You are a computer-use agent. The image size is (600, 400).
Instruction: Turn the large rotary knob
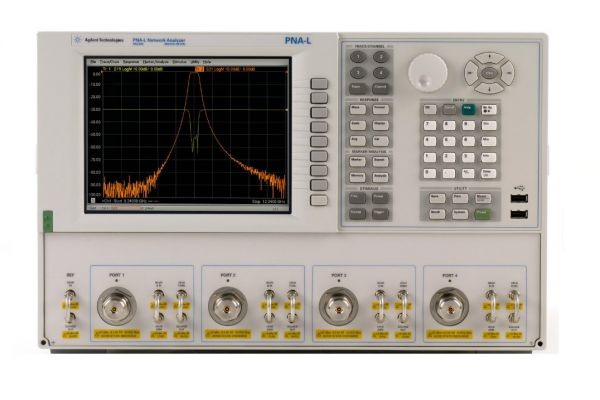[x=430, y=70]
